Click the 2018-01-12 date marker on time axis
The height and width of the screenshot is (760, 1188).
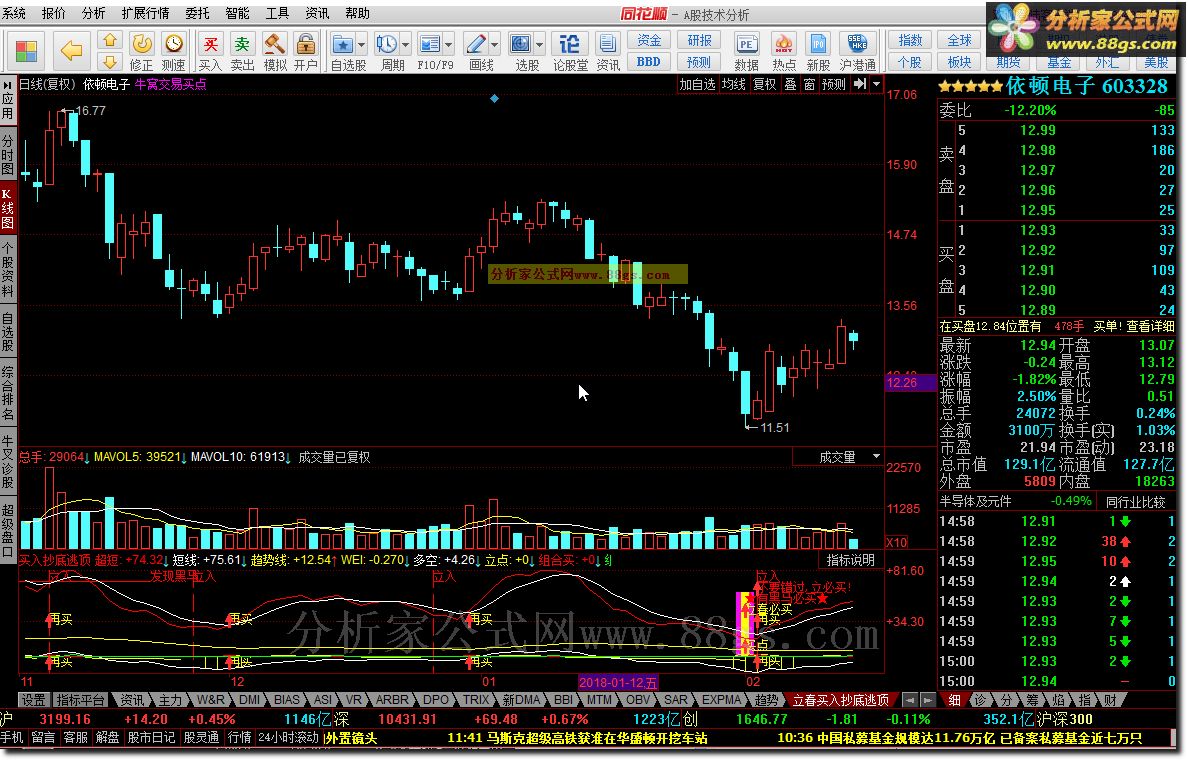tap(618, 682)
